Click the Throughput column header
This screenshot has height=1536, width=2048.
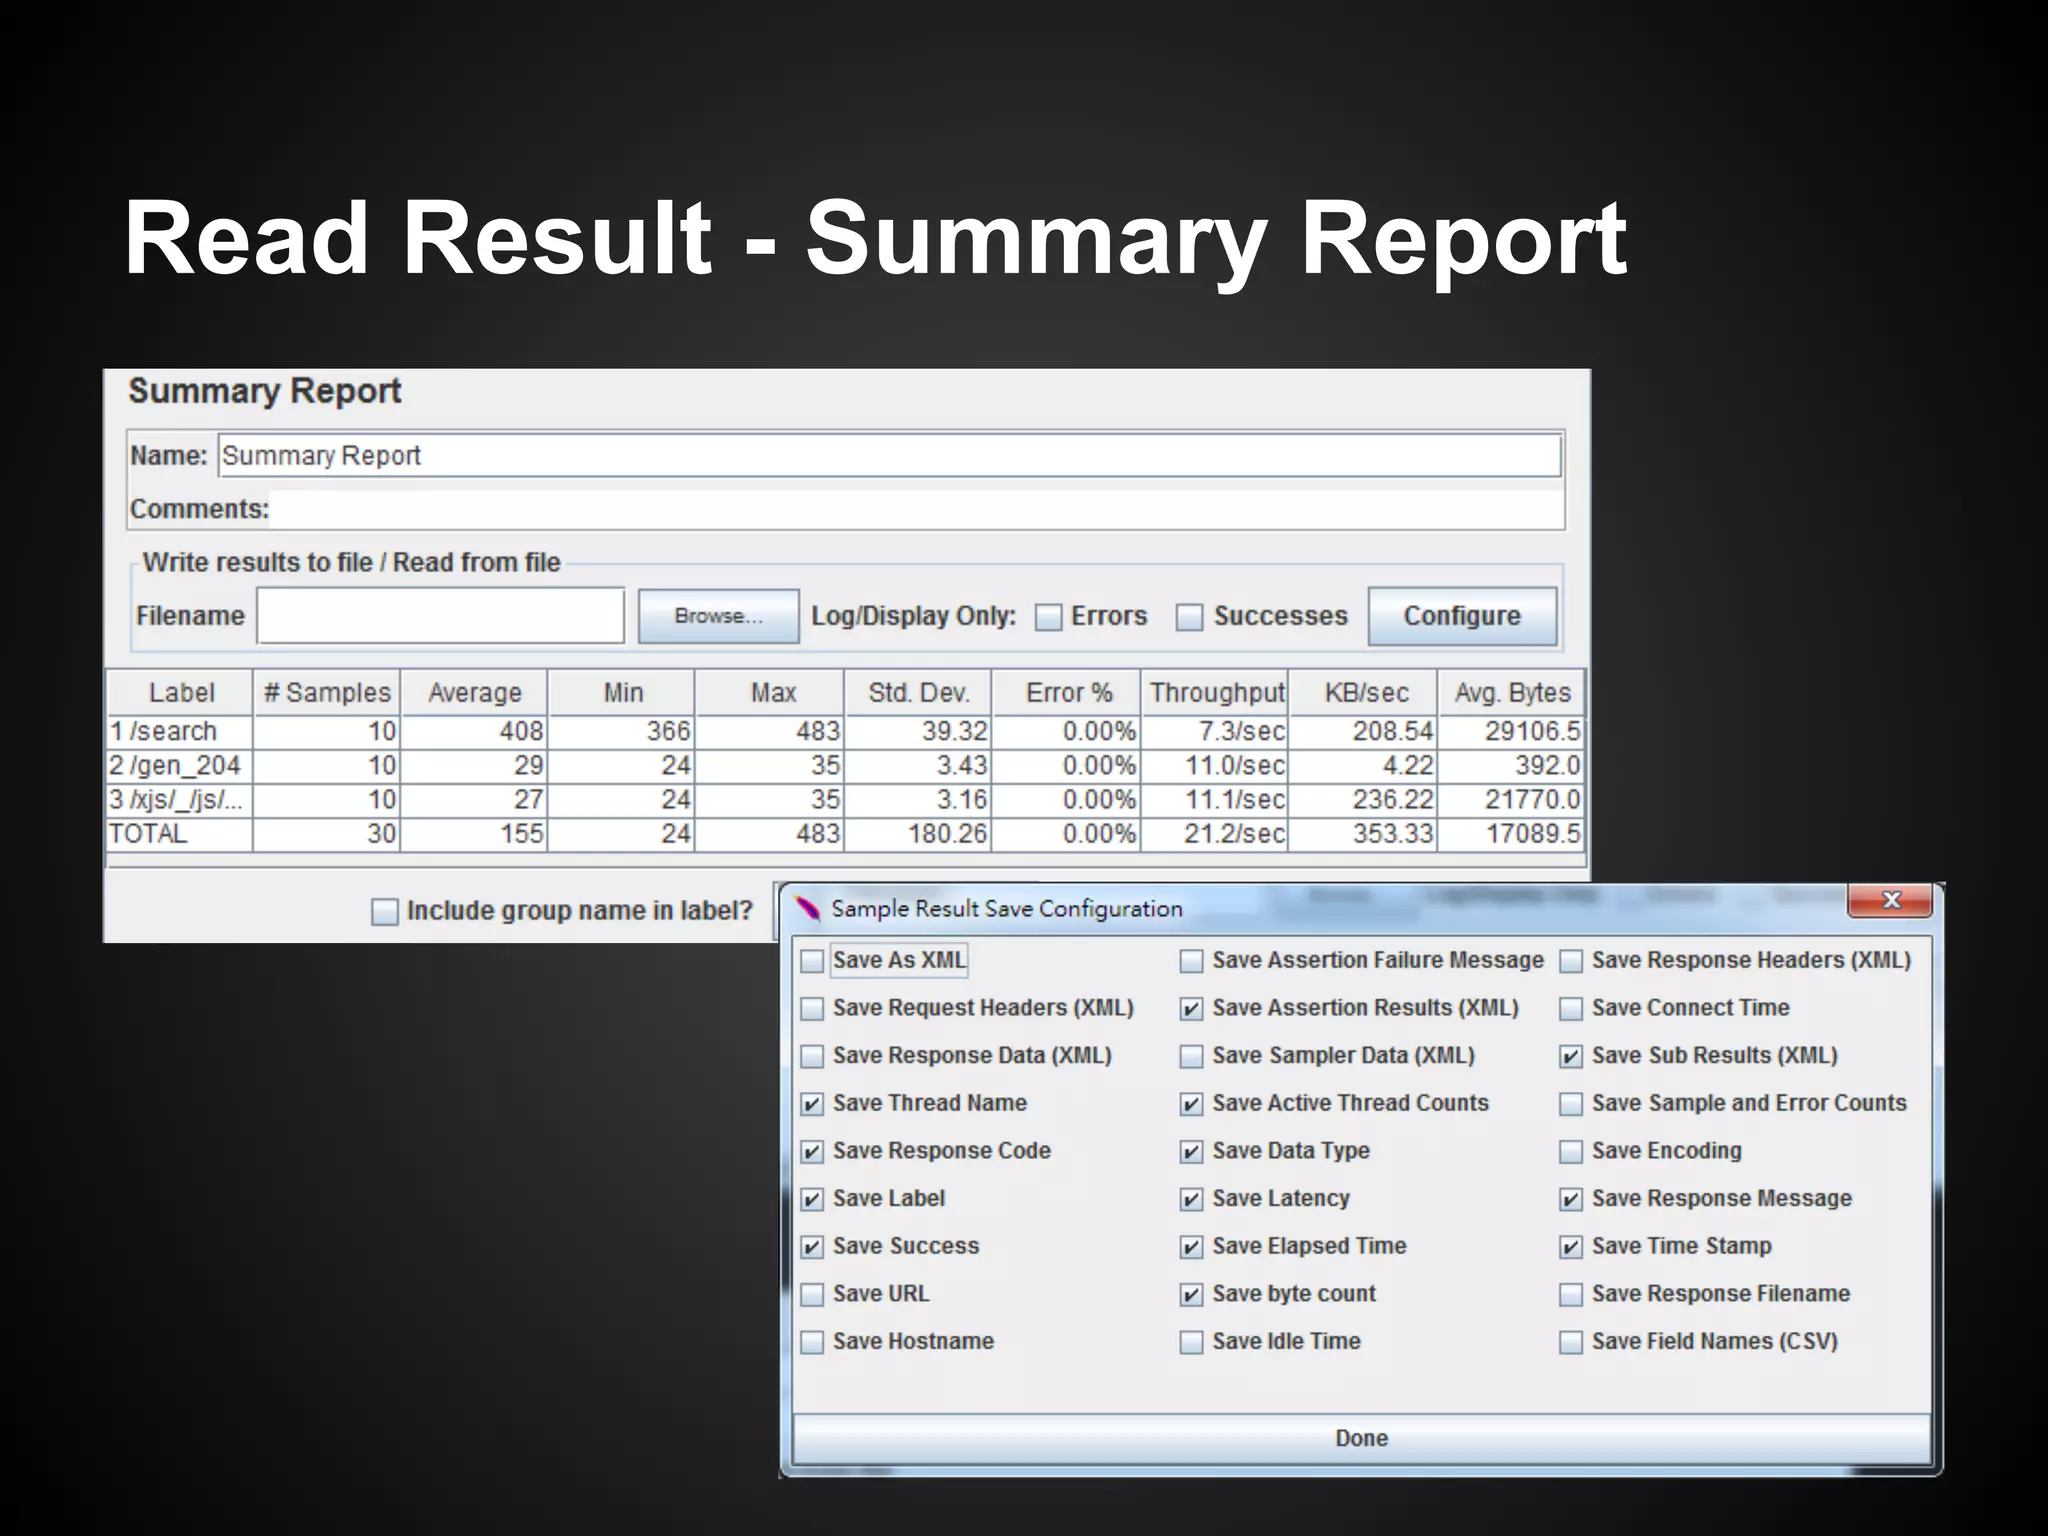1215,692
